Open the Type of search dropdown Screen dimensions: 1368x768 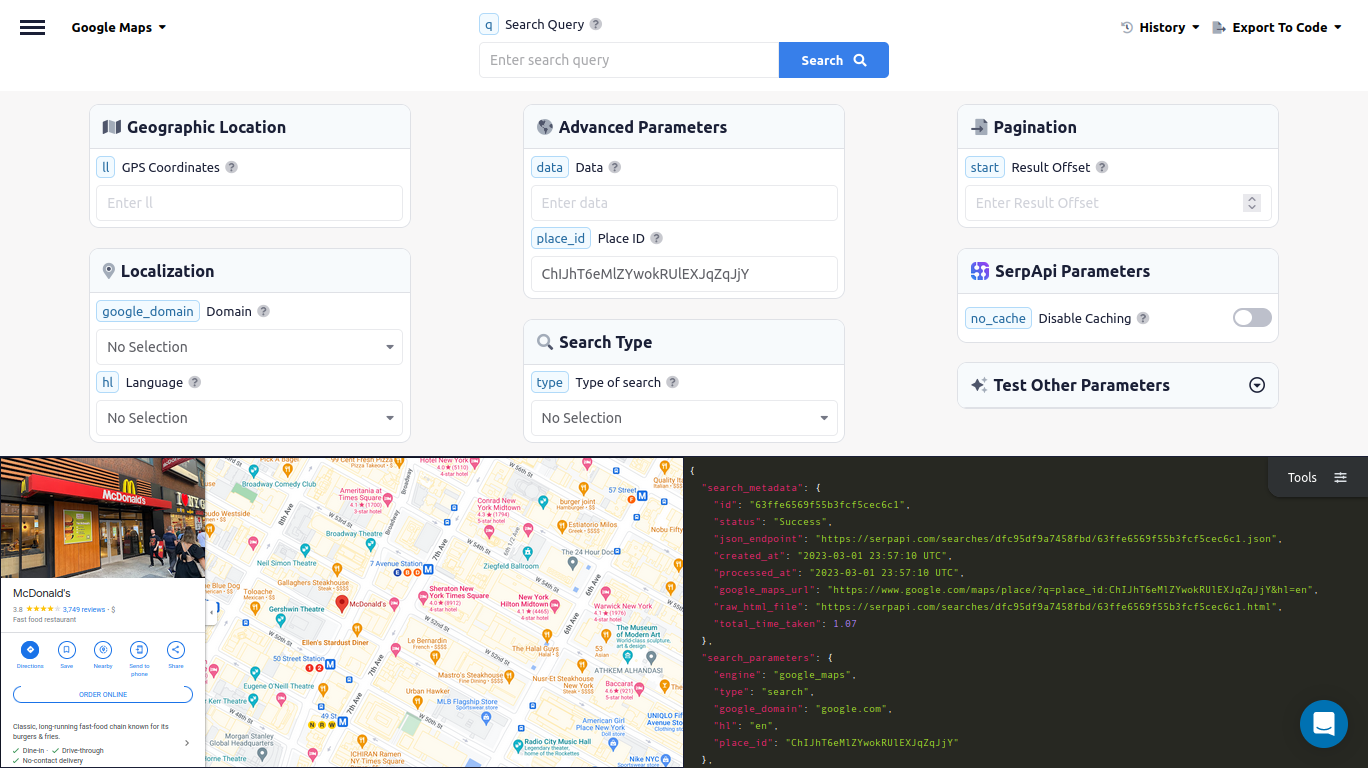click(x=684, y=418)
